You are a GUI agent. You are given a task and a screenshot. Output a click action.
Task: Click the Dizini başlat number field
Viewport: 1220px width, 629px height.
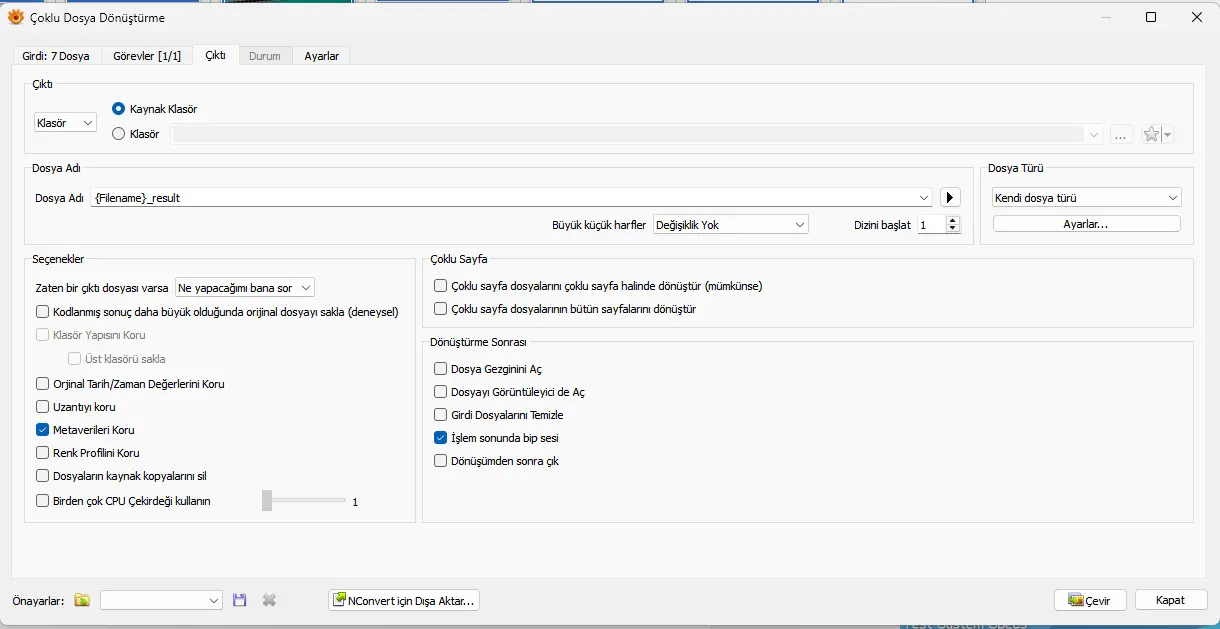[931, 225]
